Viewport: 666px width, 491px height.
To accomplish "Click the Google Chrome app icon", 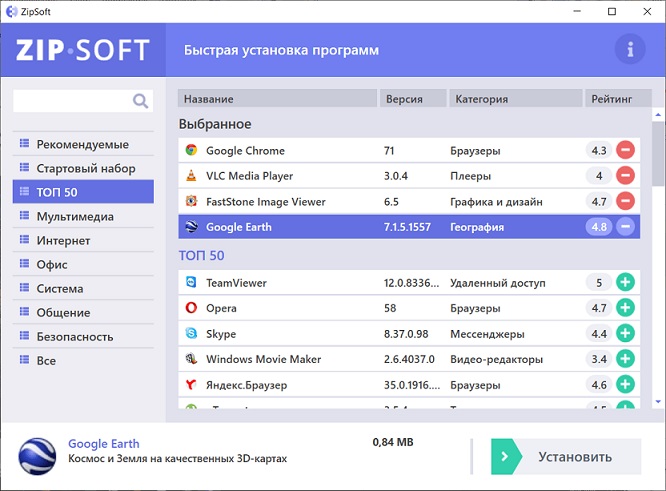I will [191, 150].
